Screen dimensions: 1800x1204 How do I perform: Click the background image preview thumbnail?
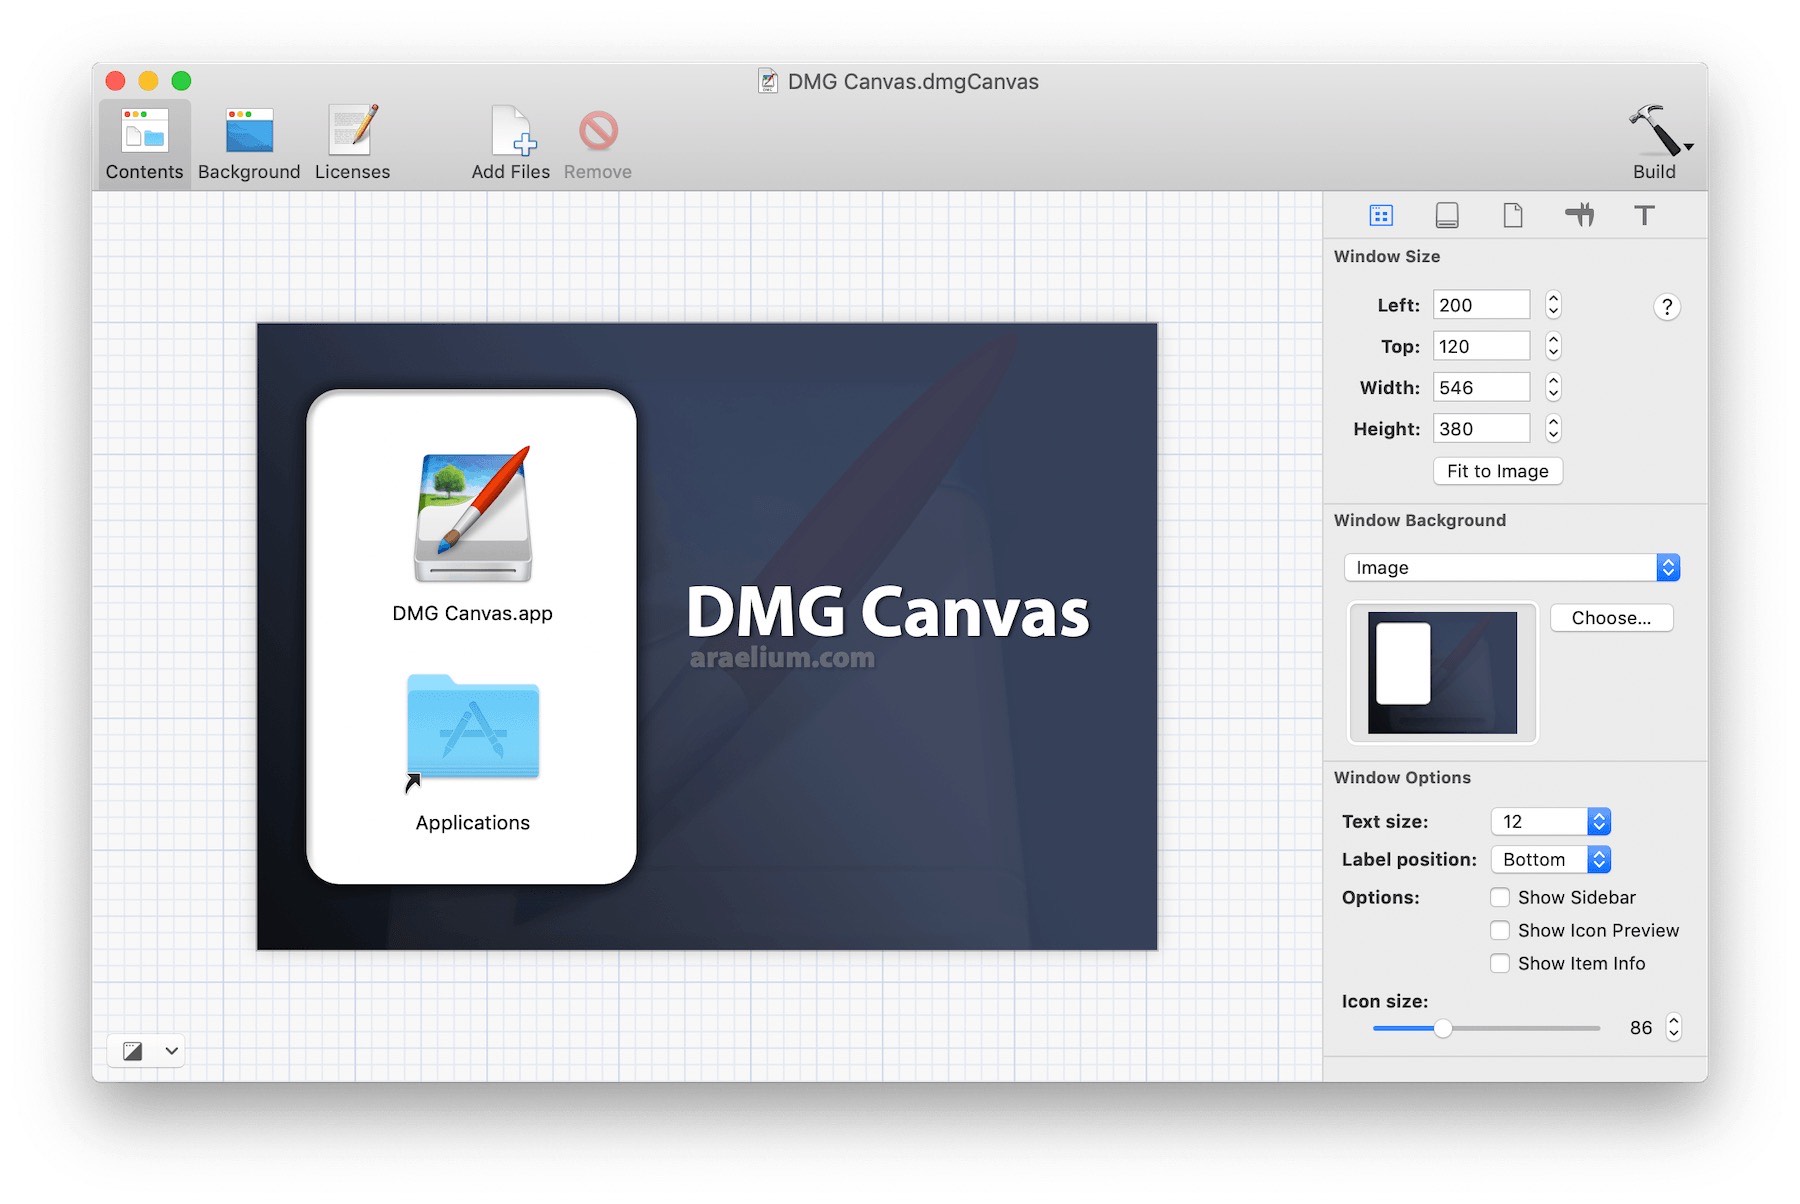[x=1442, y=672]
